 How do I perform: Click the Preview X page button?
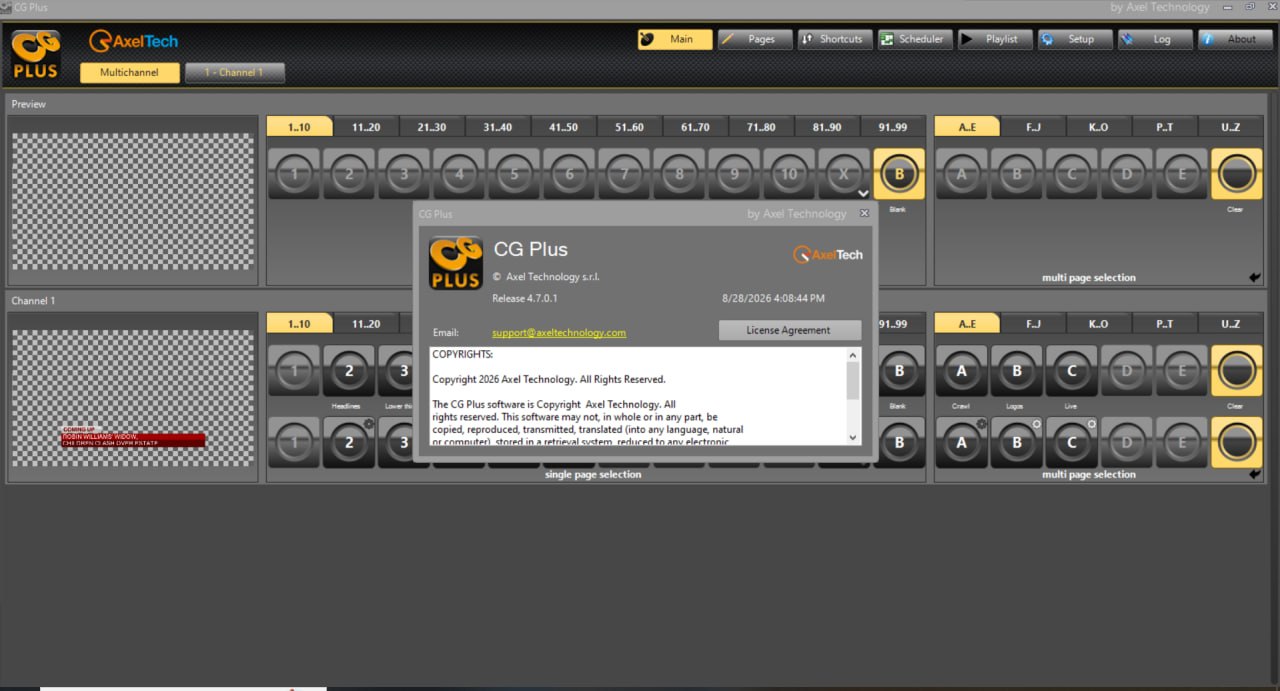tap(844, 174)
